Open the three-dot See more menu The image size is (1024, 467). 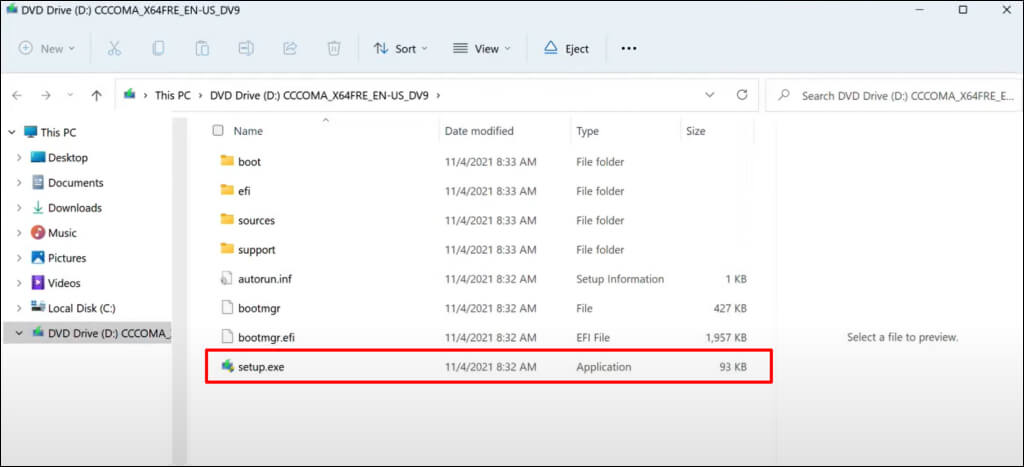(x=629, y=48)
